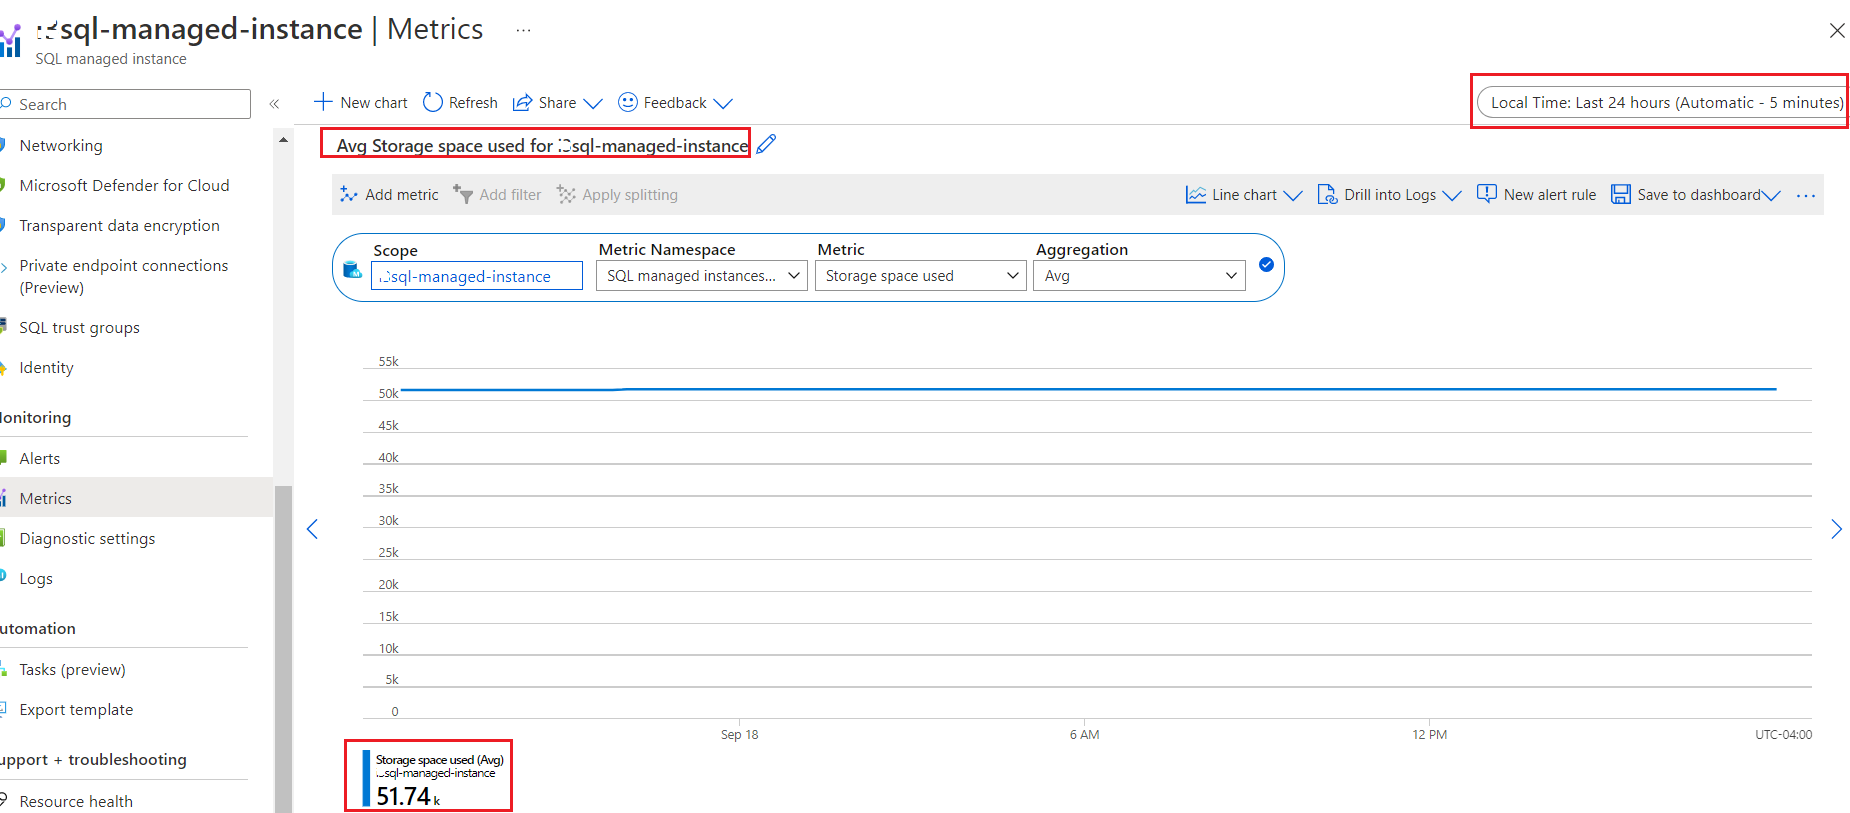Click the Storage space used legend color bar
Screen dimensions: 1850x813
click(x=366, y=778)
